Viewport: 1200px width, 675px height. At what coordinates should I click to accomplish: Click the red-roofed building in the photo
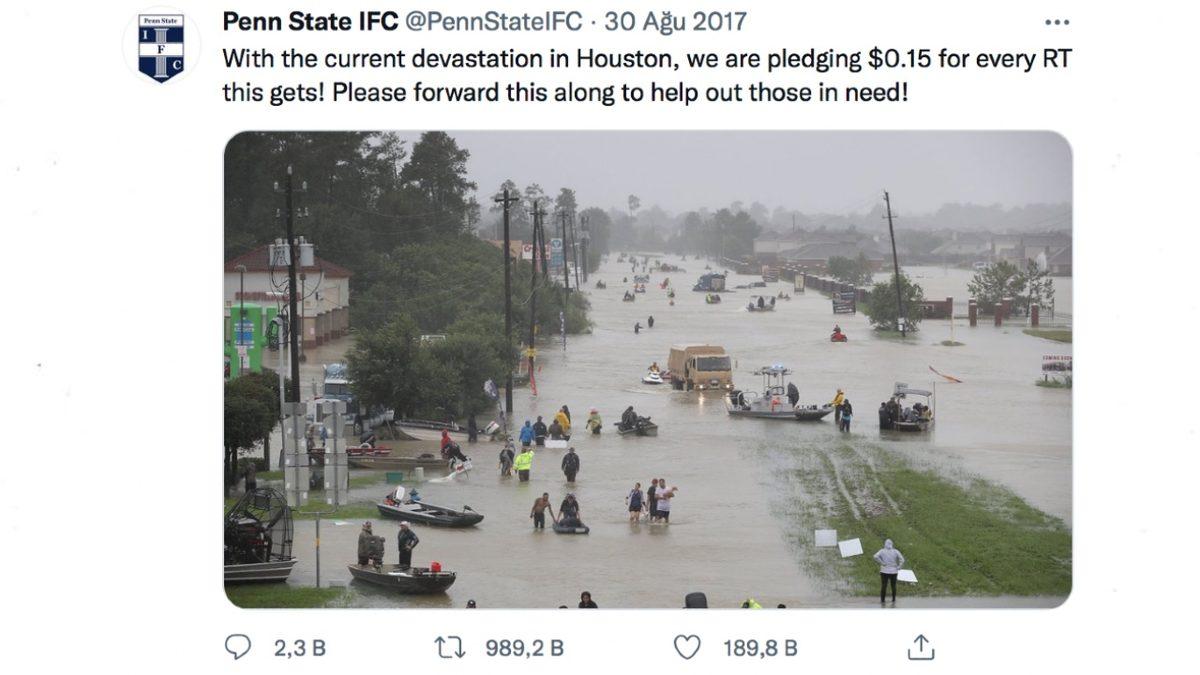(290, 290)
